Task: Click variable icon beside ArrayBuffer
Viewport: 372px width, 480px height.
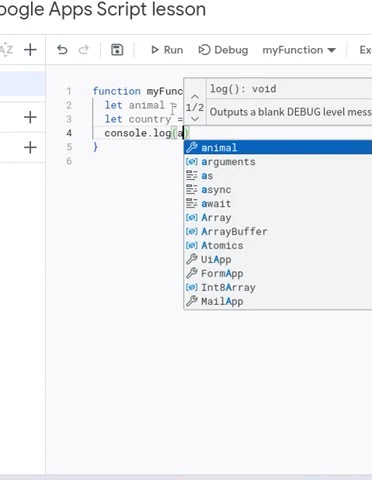Action: pos(192,231)
